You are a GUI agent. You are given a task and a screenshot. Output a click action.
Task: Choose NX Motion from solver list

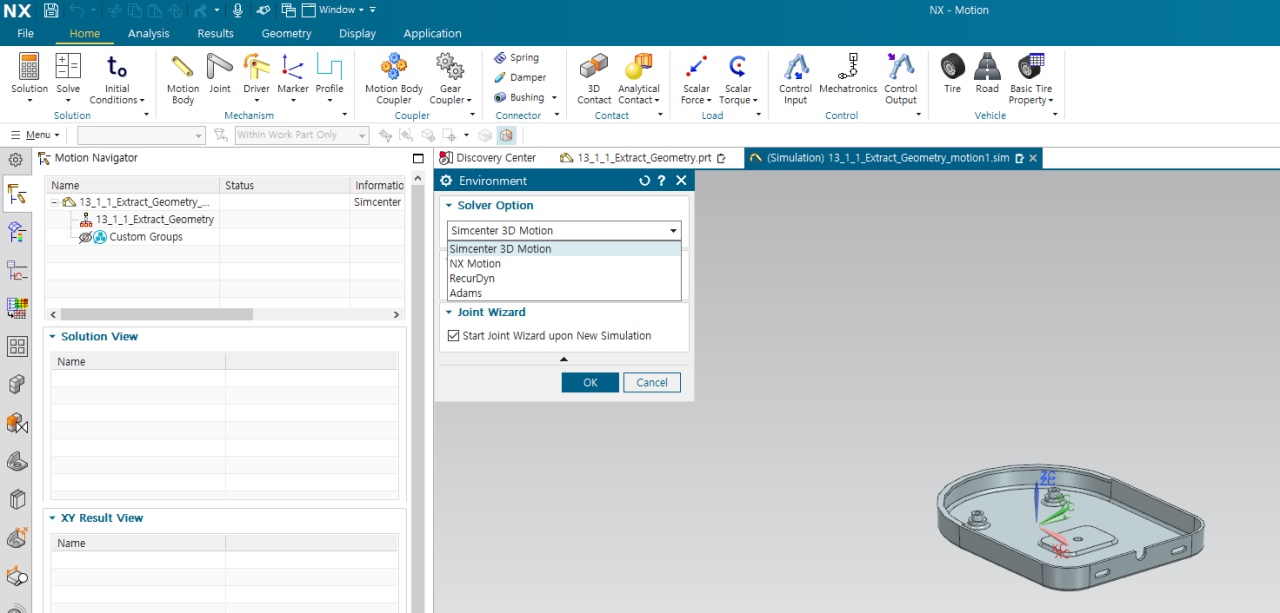tap(475, 264)
